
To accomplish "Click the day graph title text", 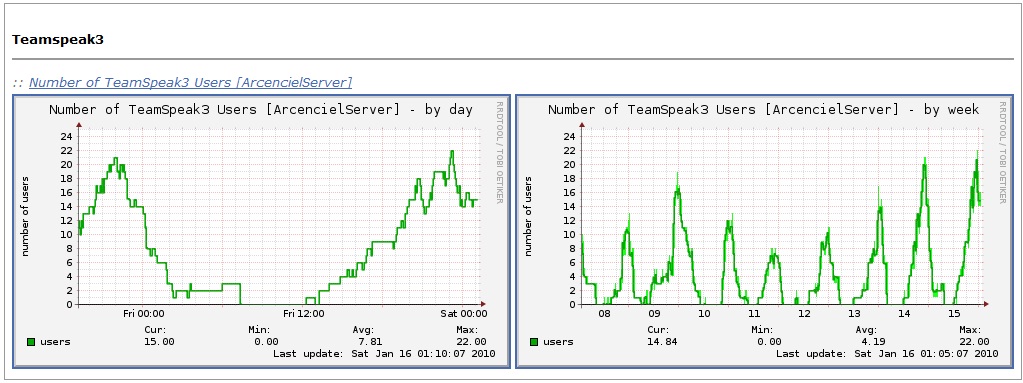I will (x=261, y=109).
